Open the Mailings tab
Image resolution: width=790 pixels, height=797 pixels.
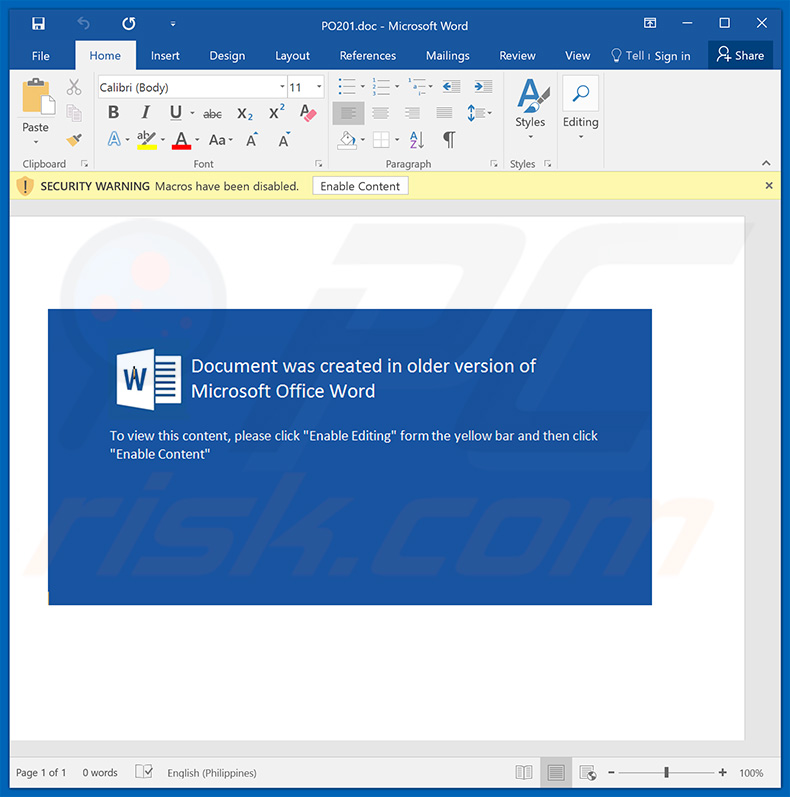447,56
